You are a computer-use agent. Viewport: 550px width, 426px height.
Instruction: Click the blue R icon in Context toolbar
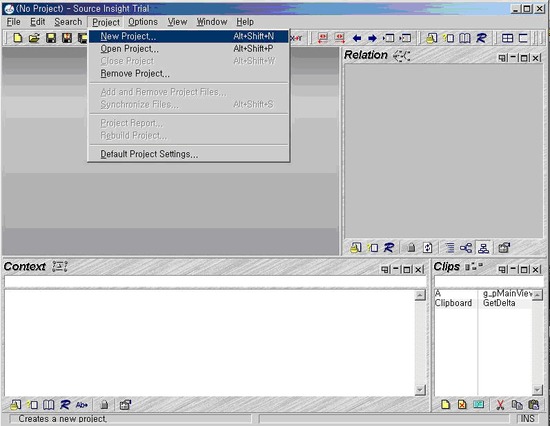click(65, 405)
